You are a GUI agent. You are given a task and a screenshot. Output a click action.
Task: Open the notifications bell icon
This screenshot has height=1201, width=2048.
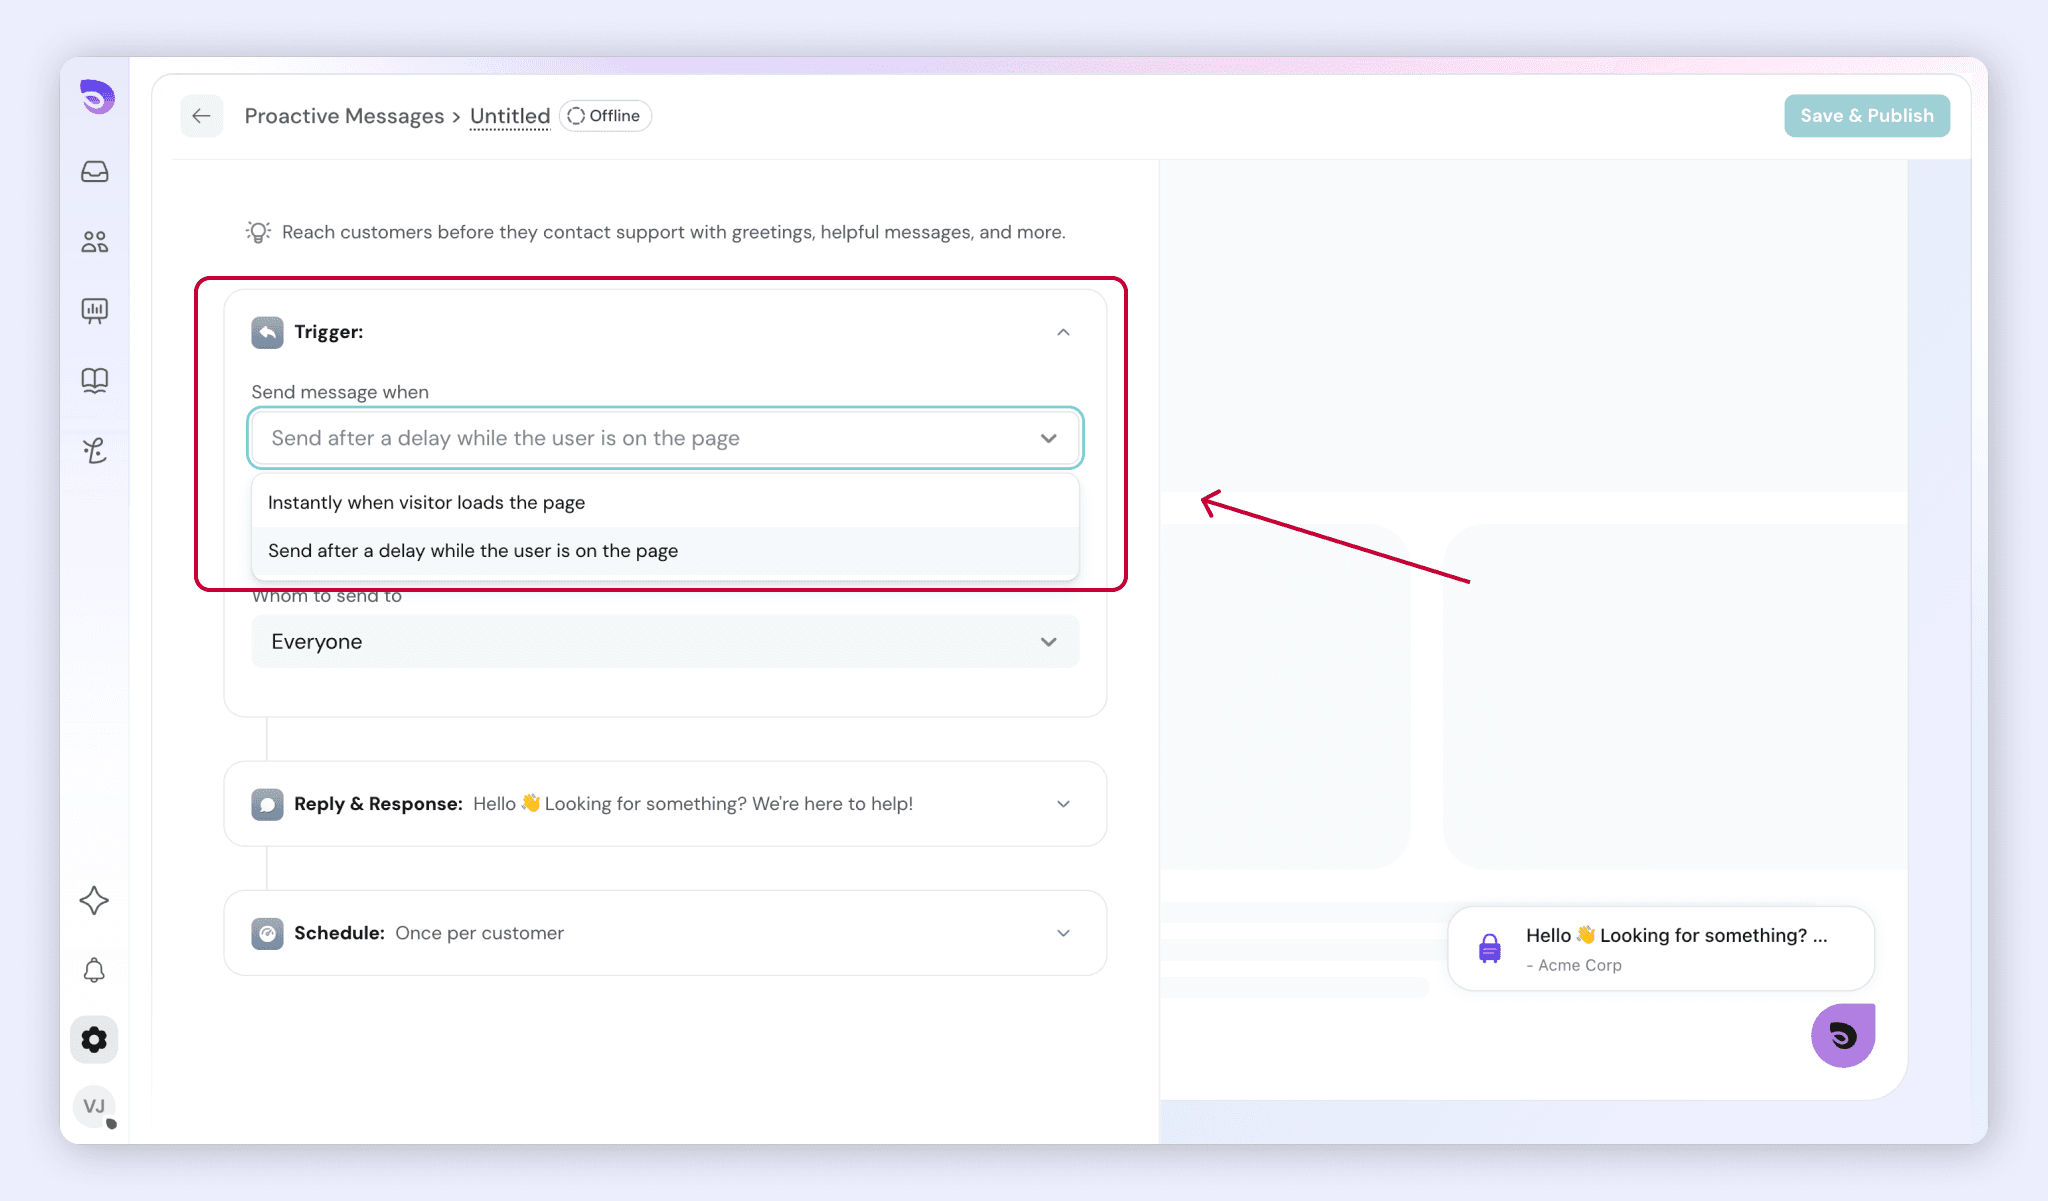coord(94,970)
